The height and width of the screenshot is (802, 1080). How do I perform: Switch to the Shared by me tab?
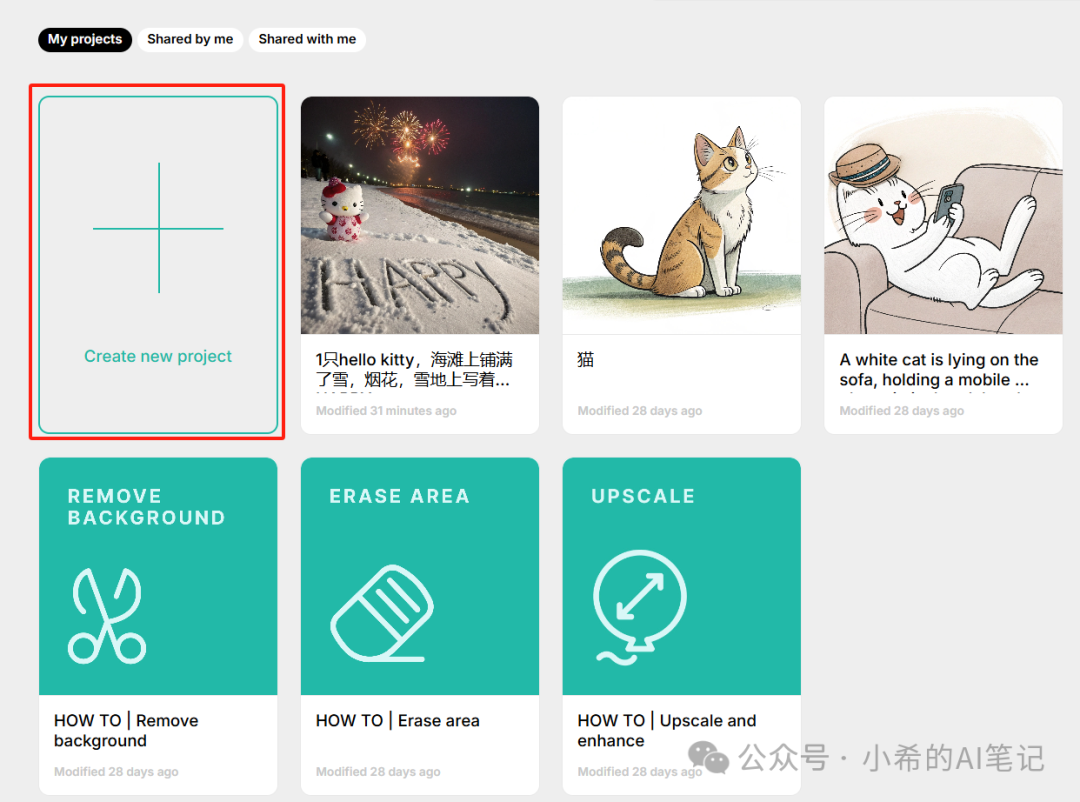[190, 39]
